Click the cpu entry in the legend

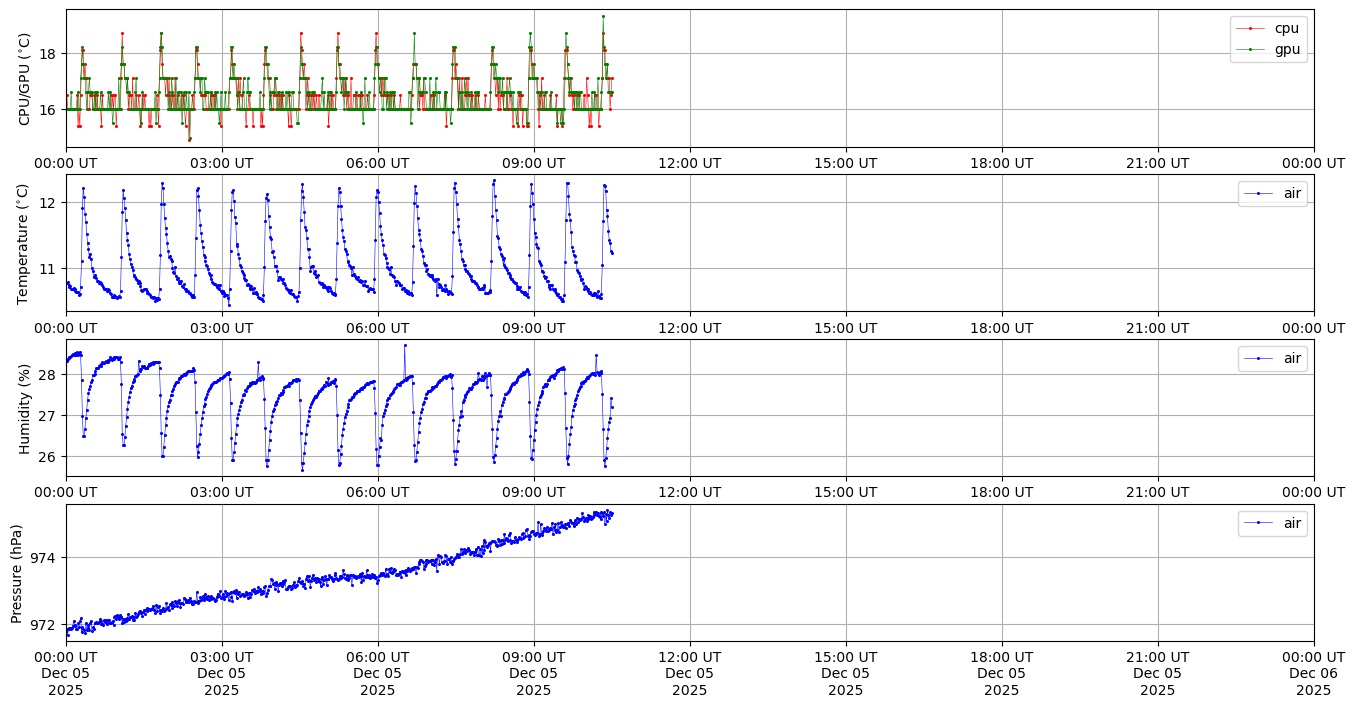[x=1286, y=28]
